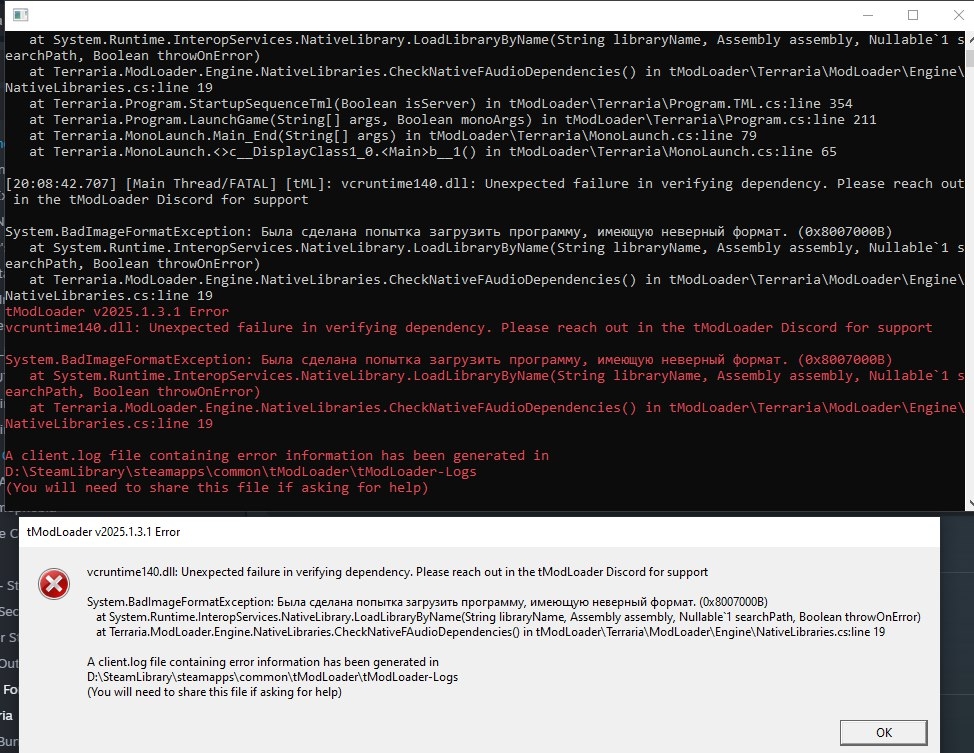Close the console window

pos(958,15)
